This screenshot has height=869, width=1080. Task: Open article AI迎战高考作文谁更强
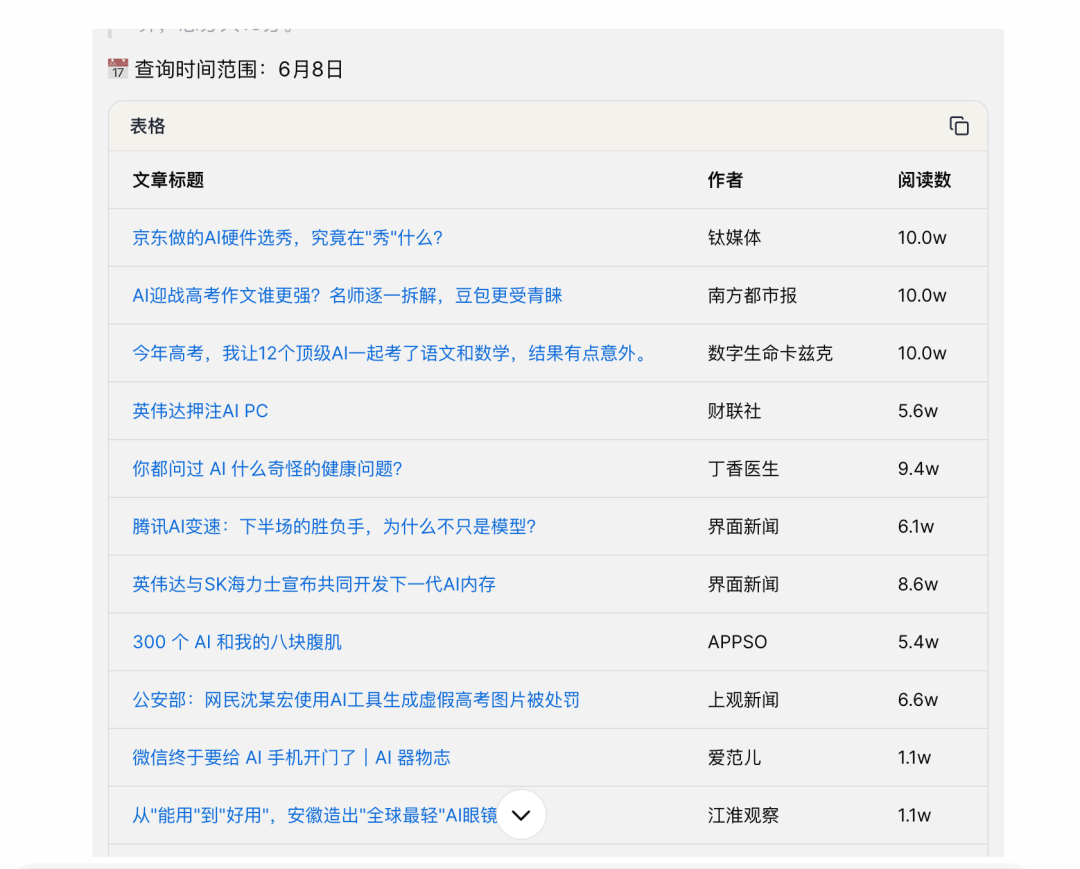pos(347,295)
